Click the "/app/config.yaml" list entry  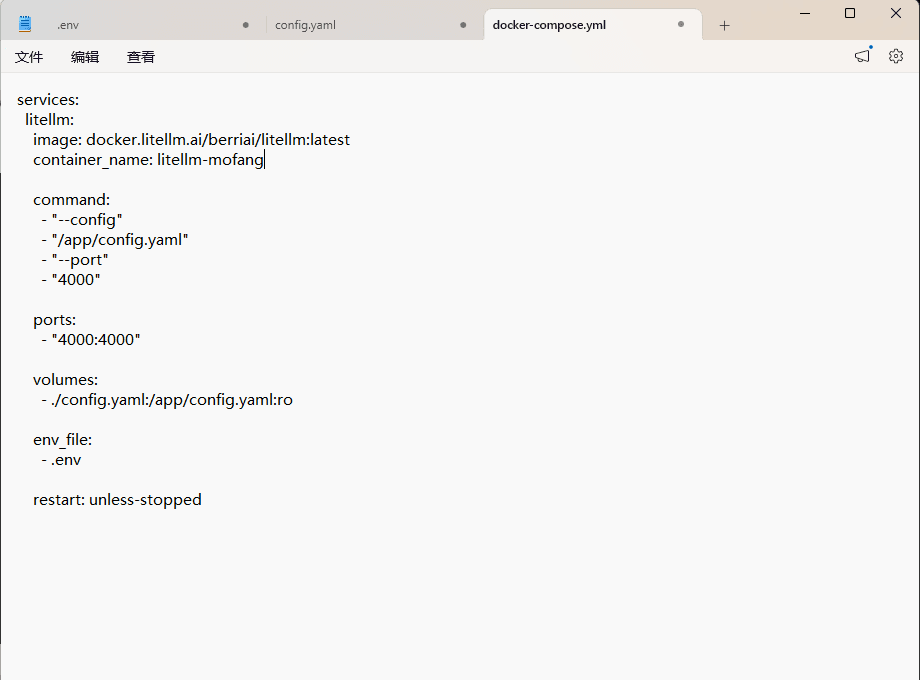click(114, 239)
